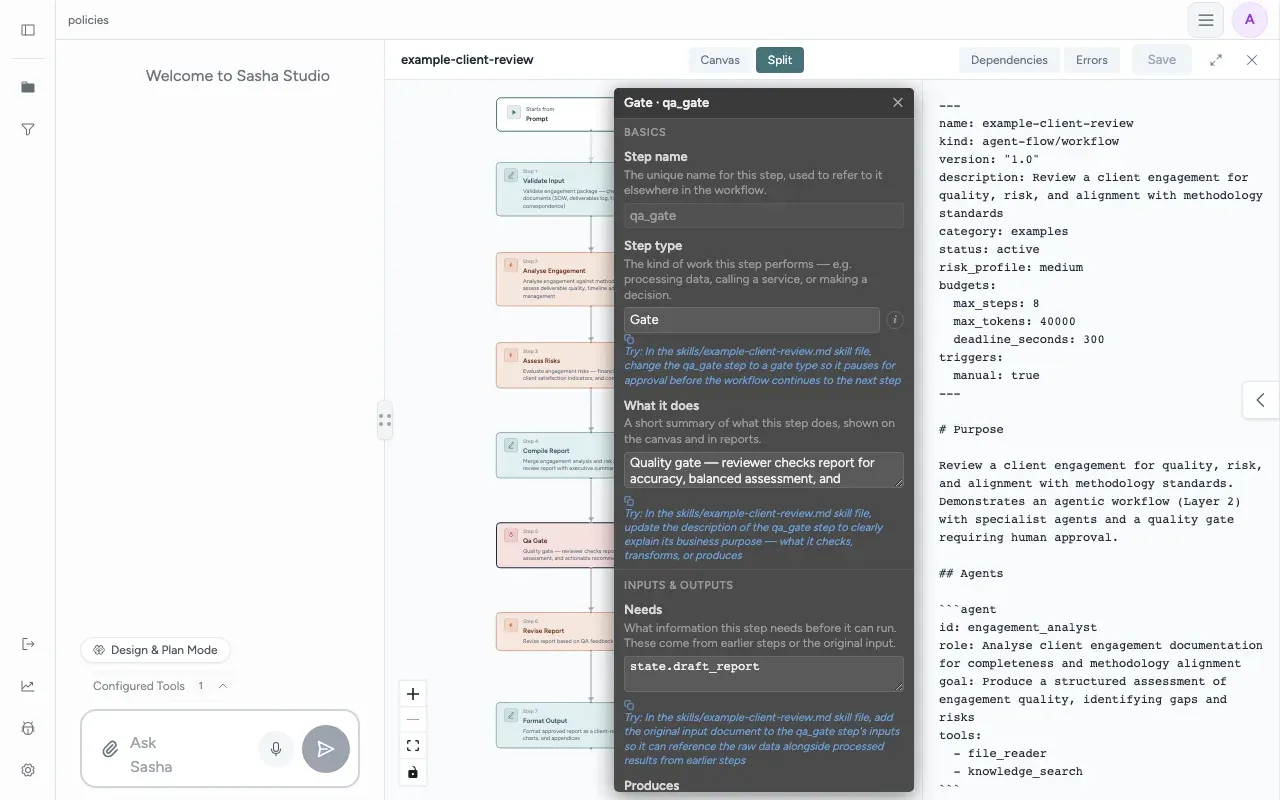Select the Format Output step node
The image size is (1280, 800).
tap(555, 725)
